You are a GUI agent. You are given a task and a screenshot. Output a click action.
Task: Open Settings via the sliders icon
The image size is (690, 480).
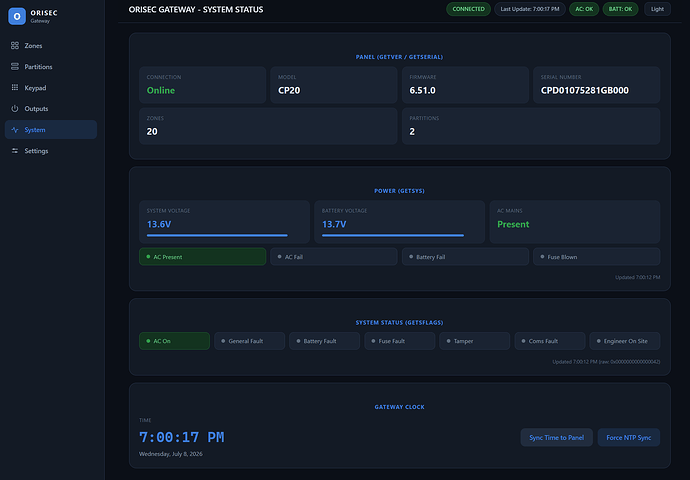click(x=15, y=151)
